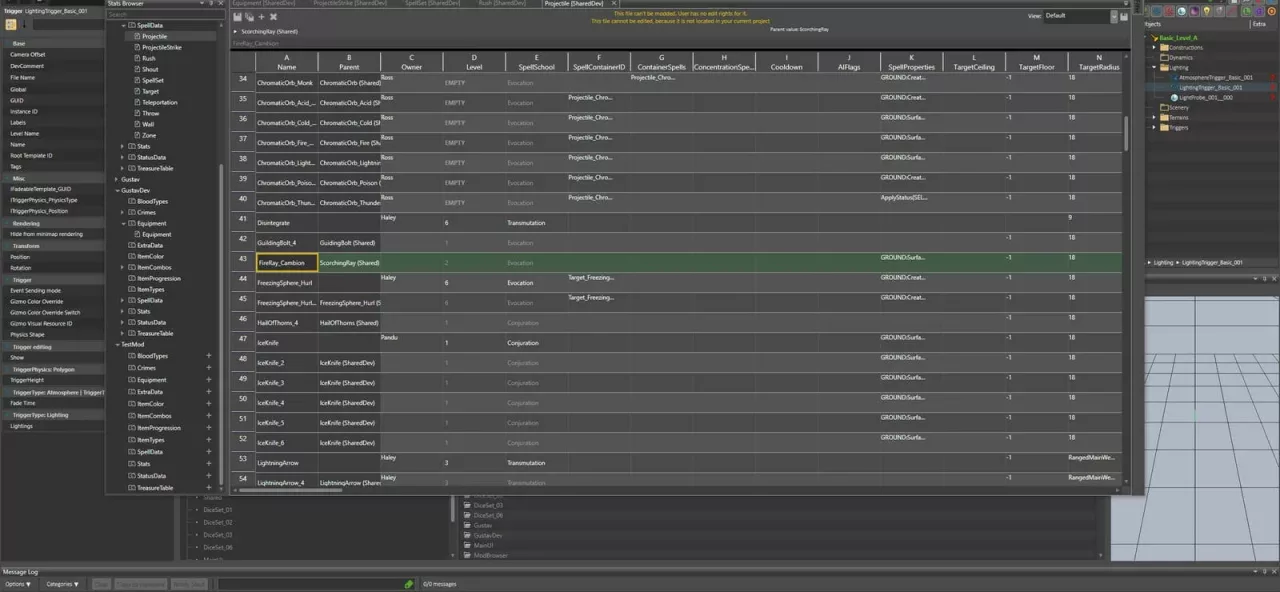Add new Equipment file under TestMod
The height and width of the screenshot is (592, 1280).
coord(209,380)
